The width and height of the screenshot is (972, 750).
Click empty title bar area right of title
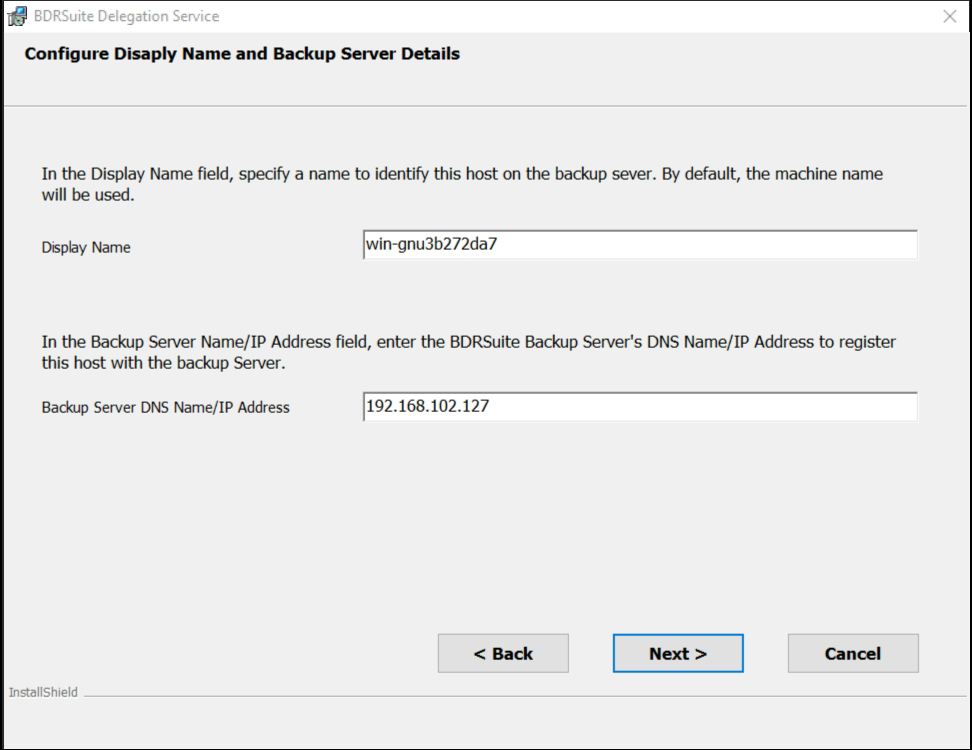tap(577, 16)
